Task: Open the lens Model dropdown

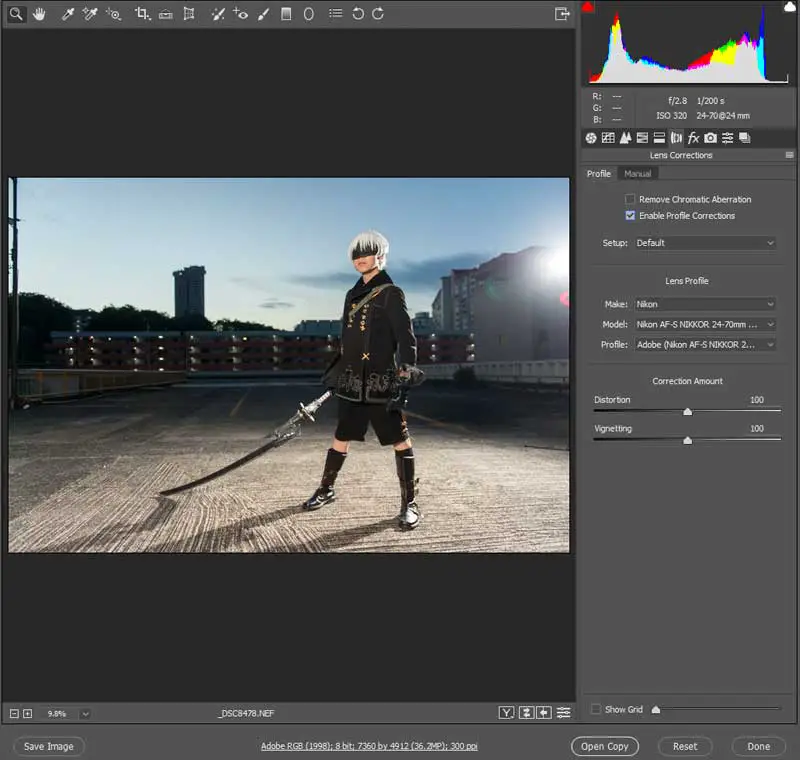Action: tap(705, 324)
